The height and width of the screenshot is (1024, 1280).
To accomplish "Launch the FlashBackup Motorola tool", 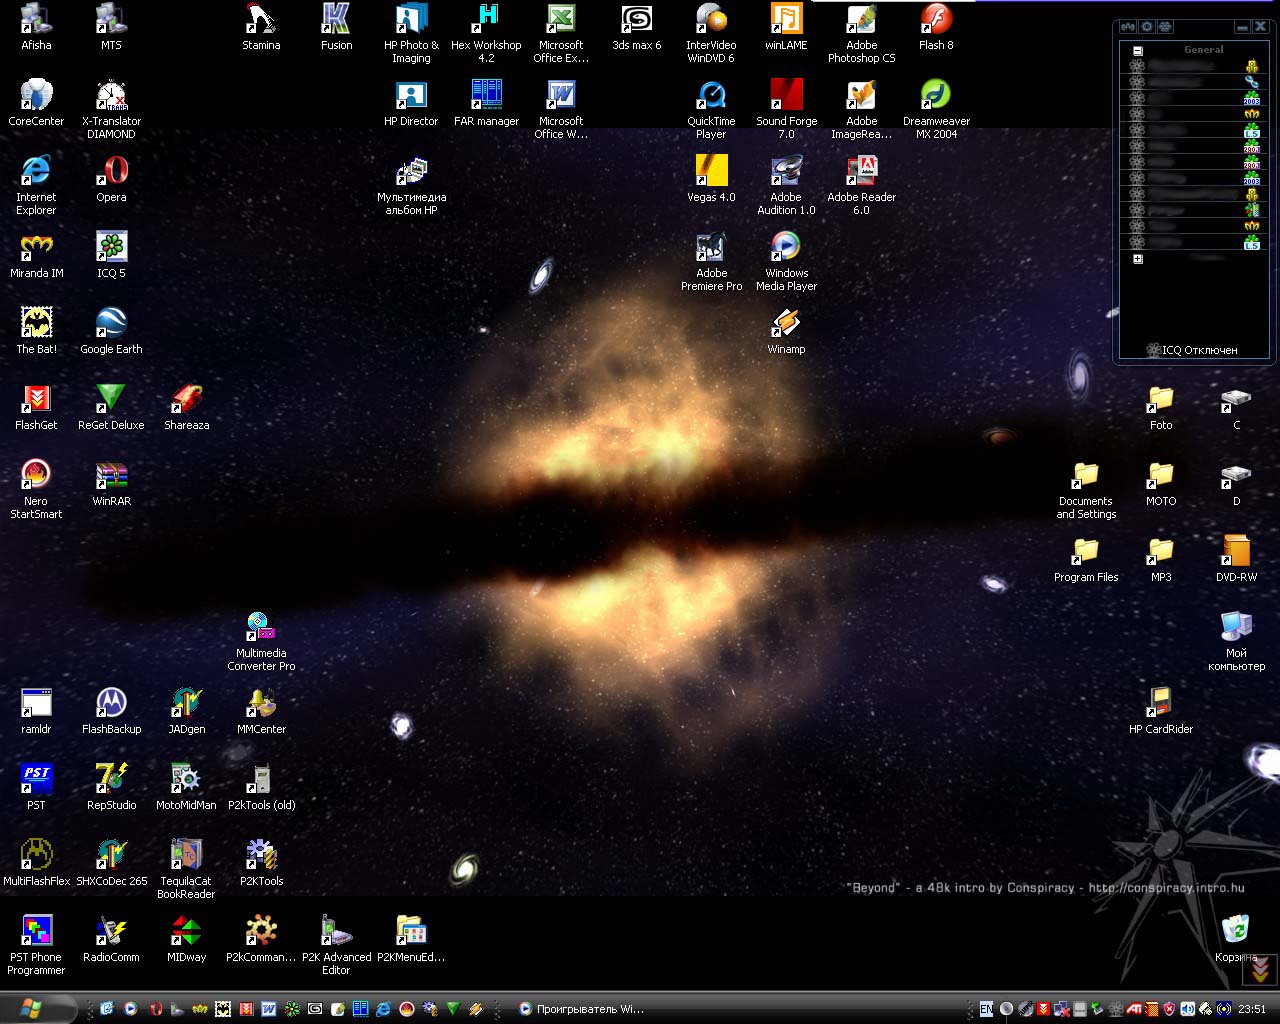I will 111,711.
